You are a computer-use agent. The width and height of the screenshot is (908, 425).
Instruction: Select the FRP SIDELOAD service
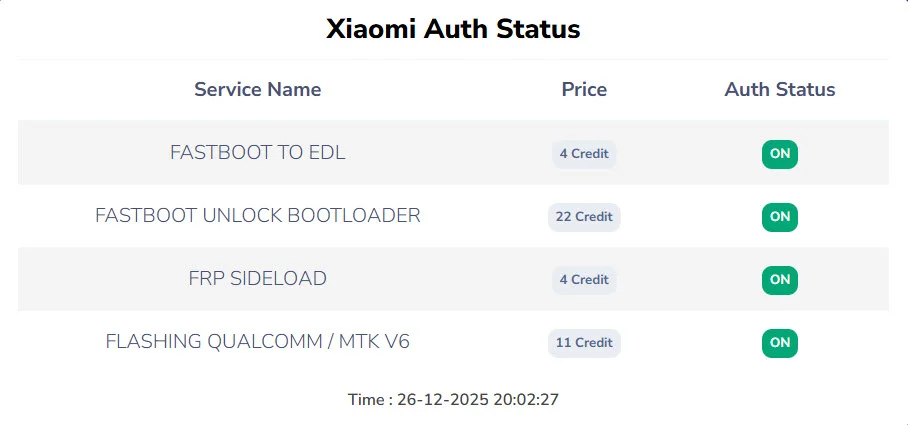[x=257, y=278]
